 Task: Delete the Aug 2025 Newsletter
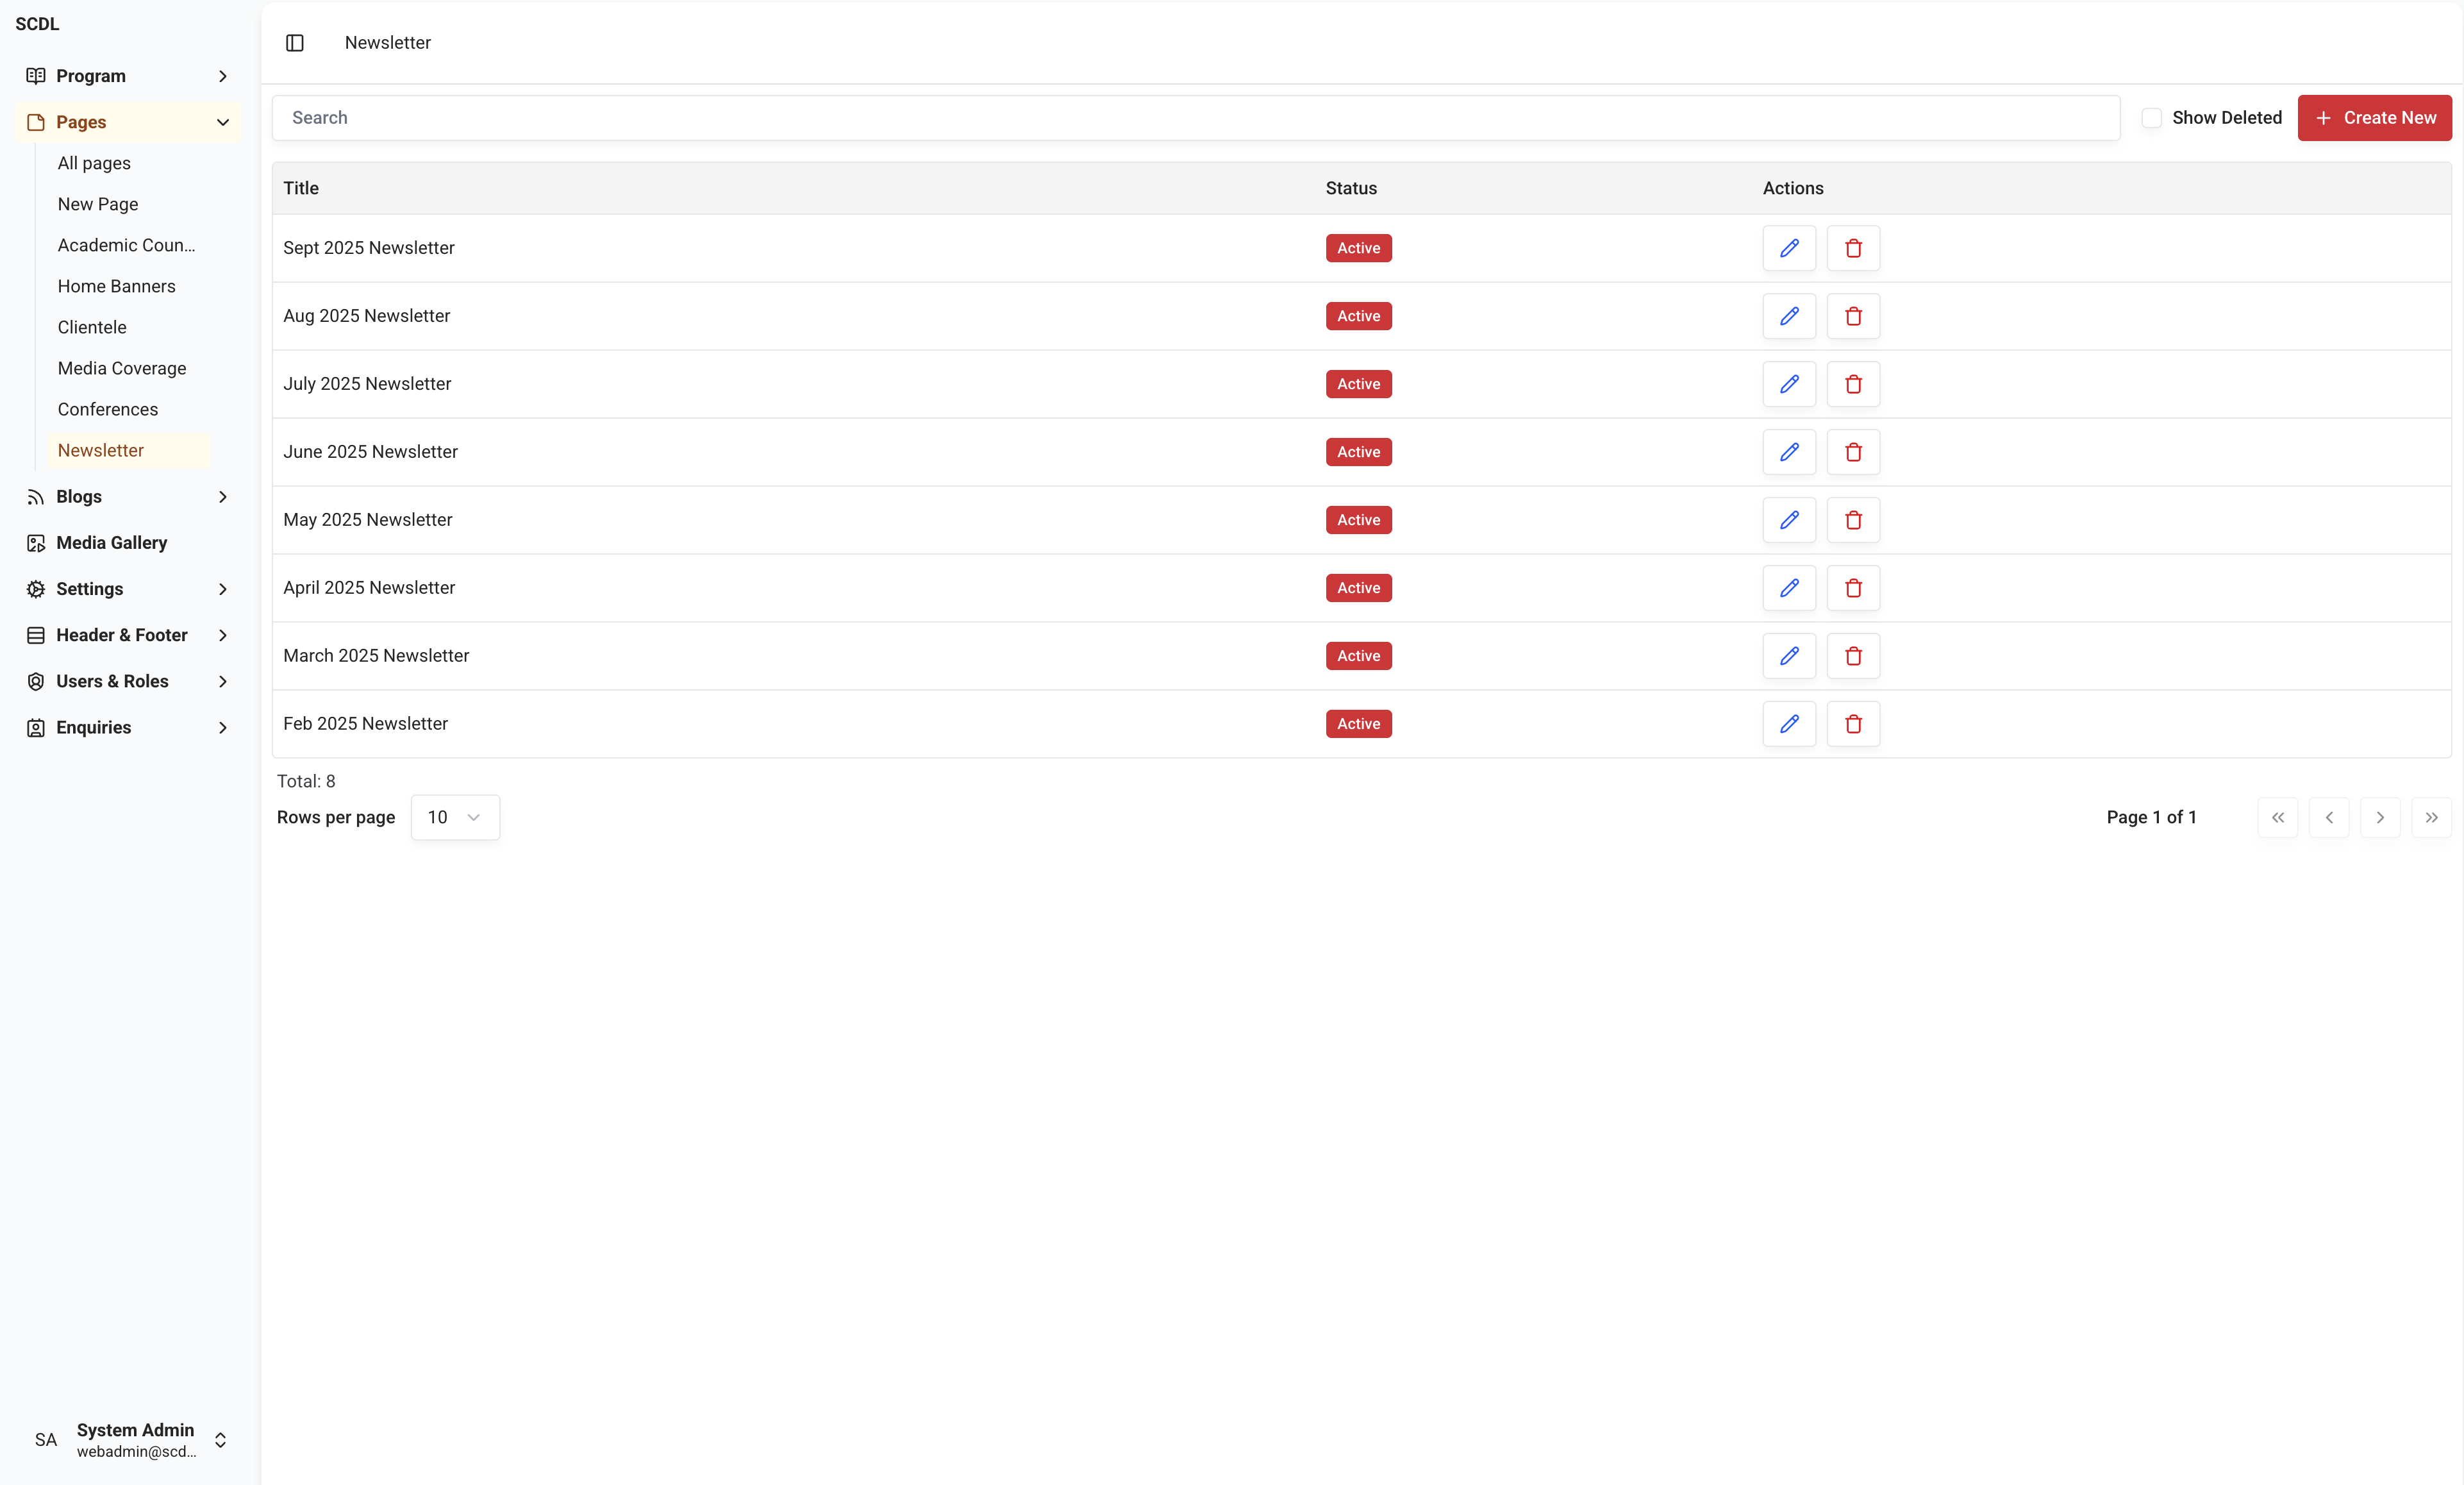pos(1852,316)
